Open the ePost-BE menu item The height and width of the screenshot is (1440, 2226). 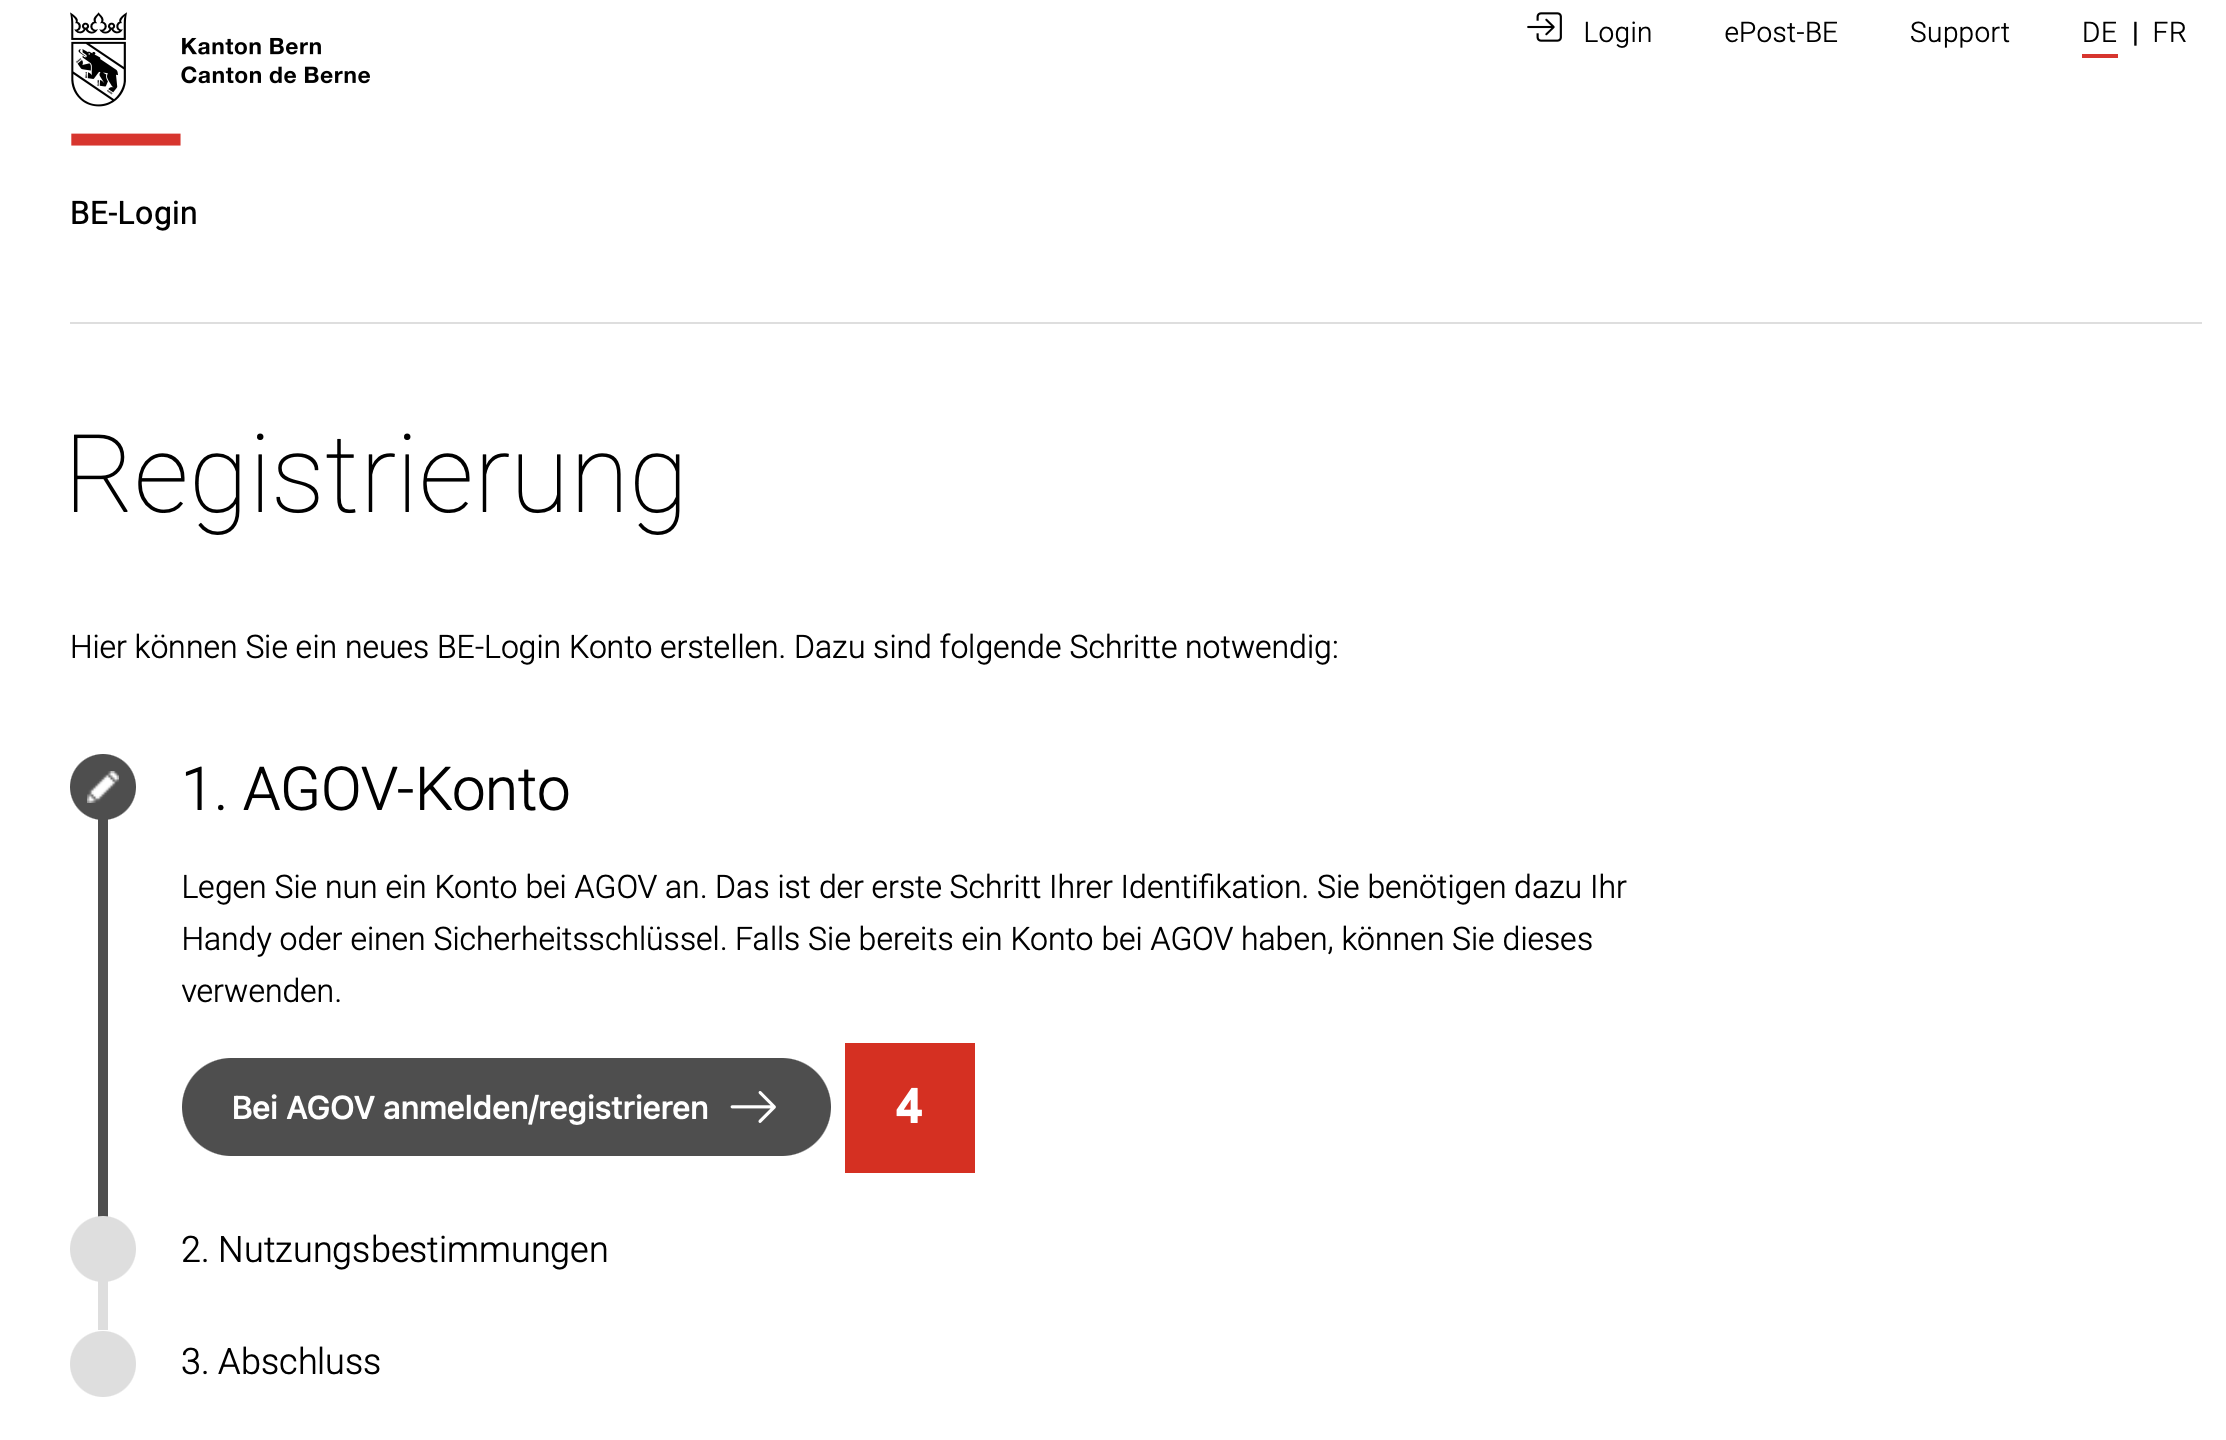point(1781,33)
